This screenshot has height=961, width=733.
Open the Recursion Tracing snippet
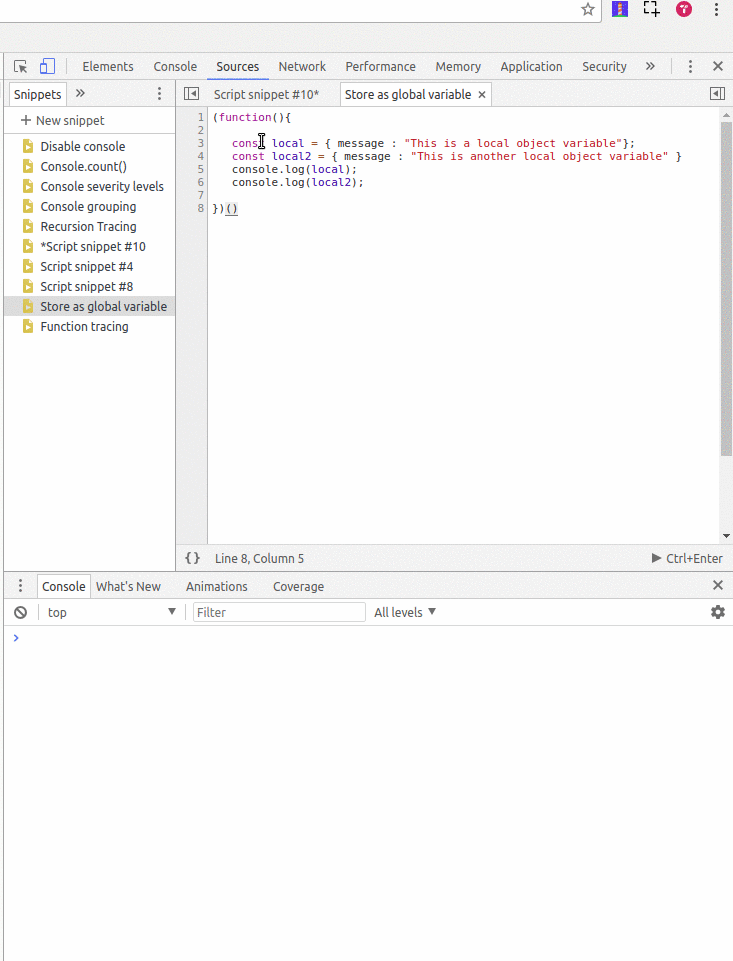[x=88, y=227]
